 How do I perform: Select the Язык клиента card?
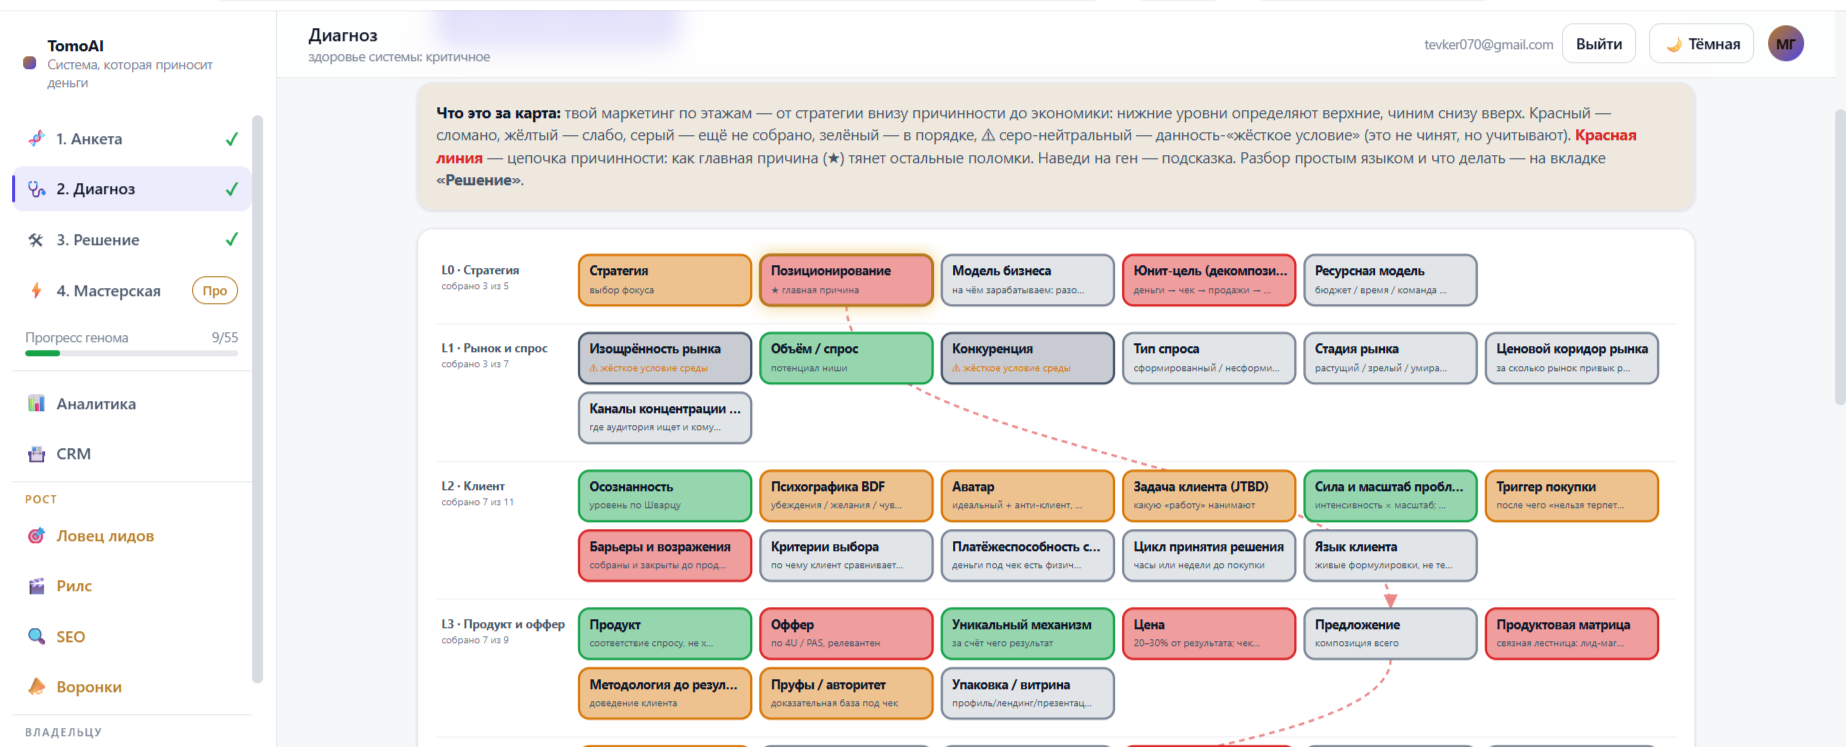tap(1390, 555)
